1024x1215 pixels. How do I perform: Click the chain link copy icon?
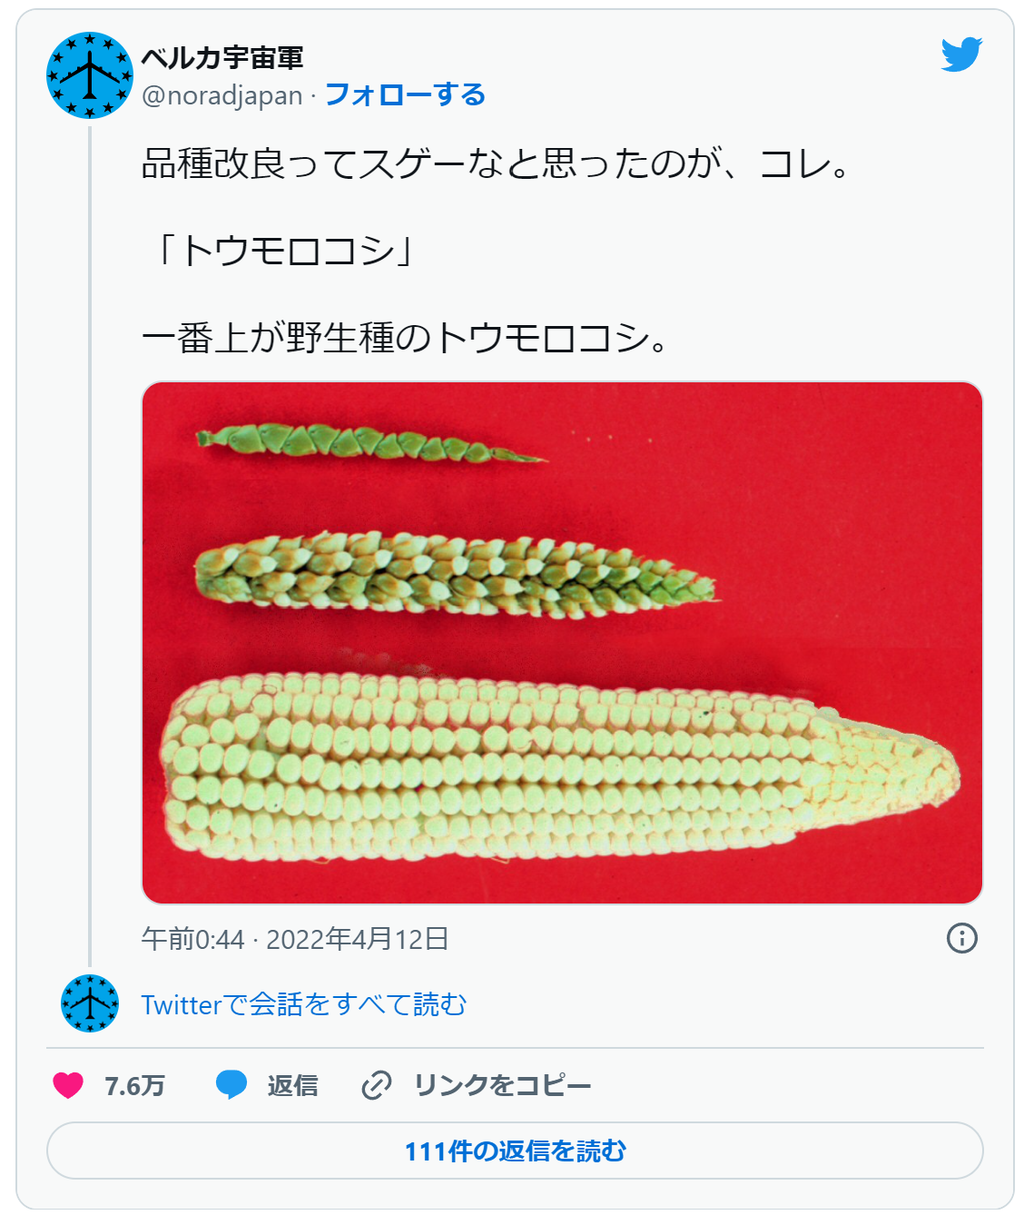coord(376,1085)
